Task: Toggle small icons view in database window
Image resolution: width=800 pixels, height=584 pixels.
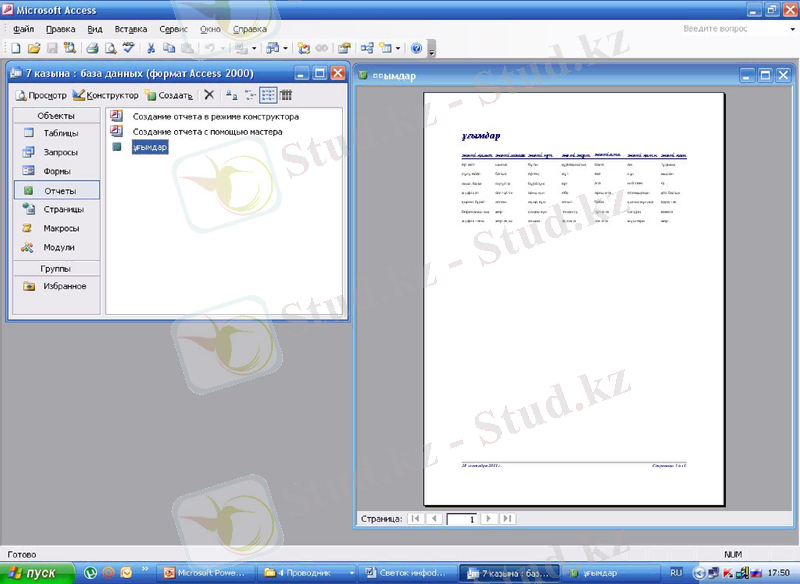Action: coord(247,94)
